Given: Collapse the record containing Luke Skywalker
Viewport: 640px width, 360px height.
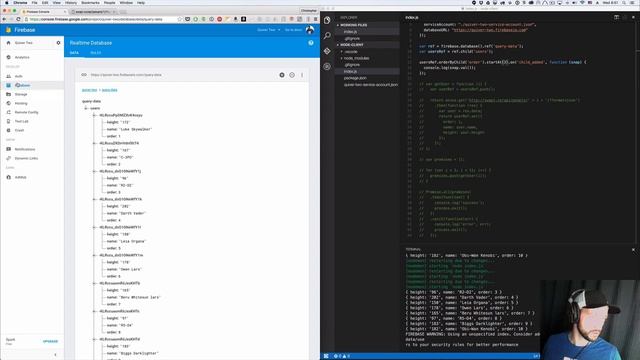Looking at the screenshot, I should [94, 115].
